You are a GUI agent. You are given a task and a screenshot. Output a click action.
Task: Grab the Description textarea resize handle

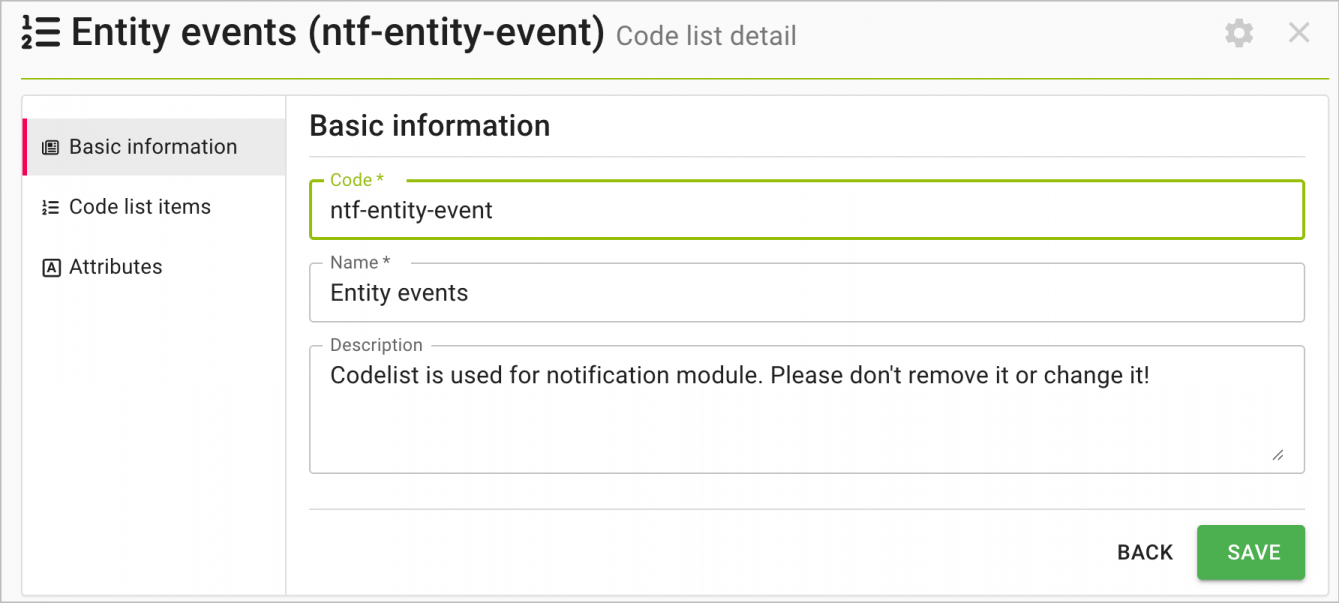[1277, 454]
